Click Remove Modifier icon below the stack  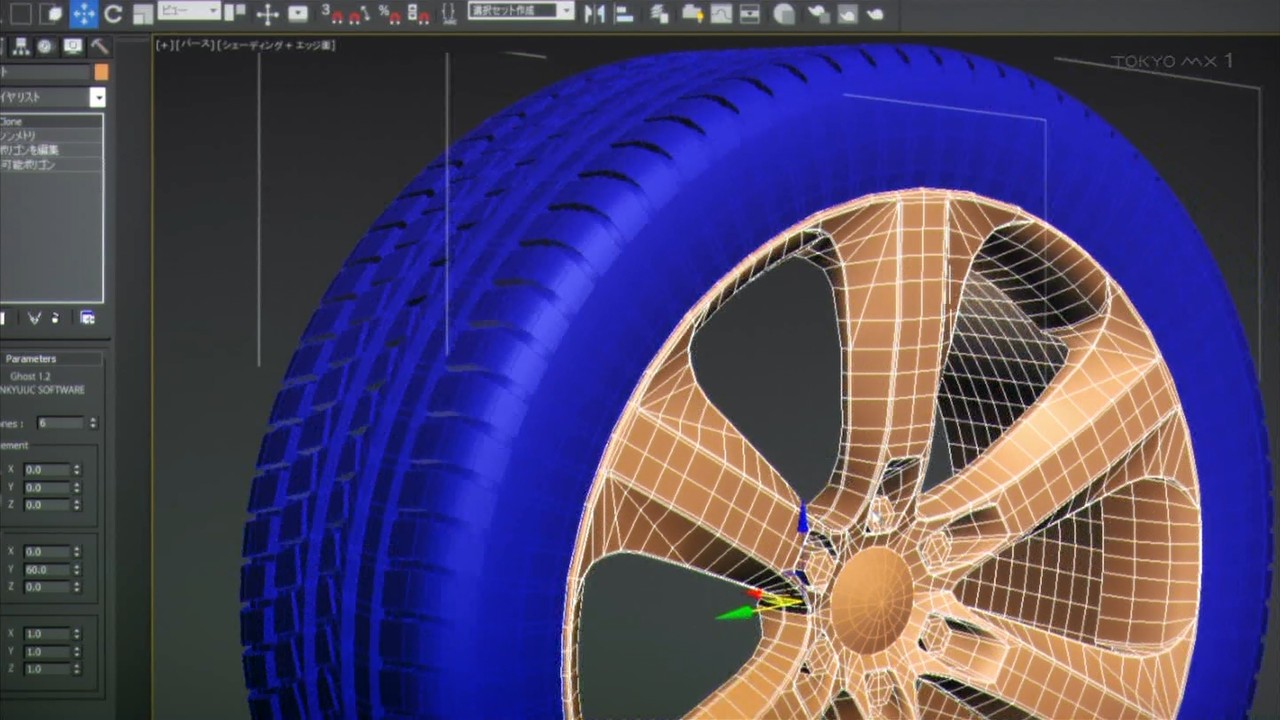(x=56, y=318)
